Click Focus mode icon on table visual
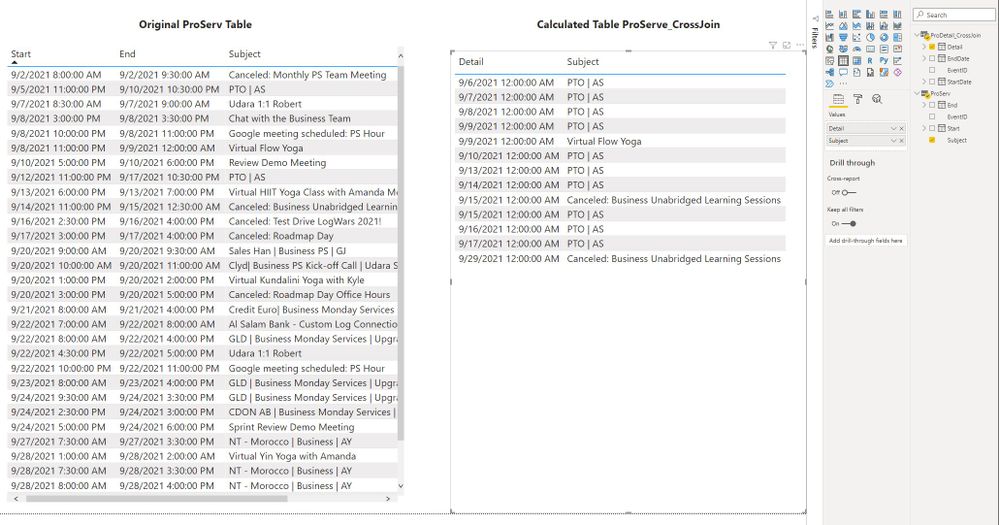This screenshot has height=525, width=999. (786, 45)
